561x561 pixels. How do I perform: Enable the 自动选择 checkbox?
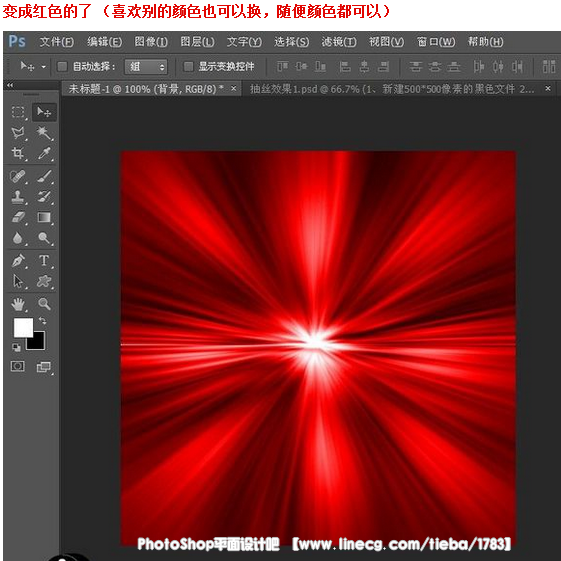coord(62,66)
